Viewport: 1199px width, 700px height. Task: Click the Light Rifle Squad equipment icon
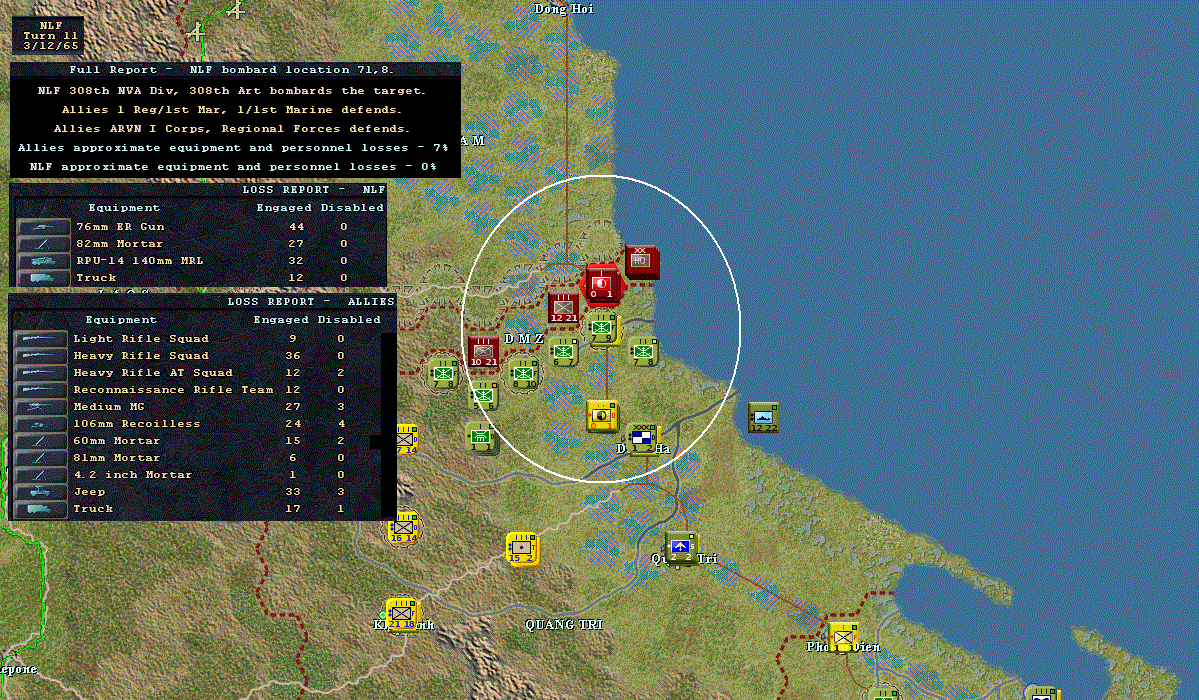click(41, 339)
